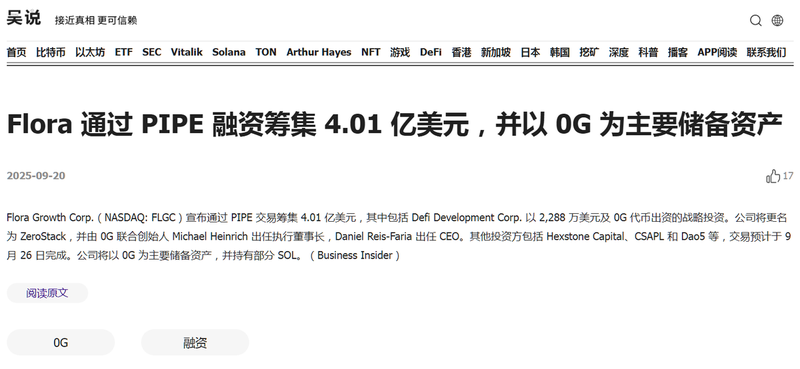Open the APP阅读 link

point(717,52)
